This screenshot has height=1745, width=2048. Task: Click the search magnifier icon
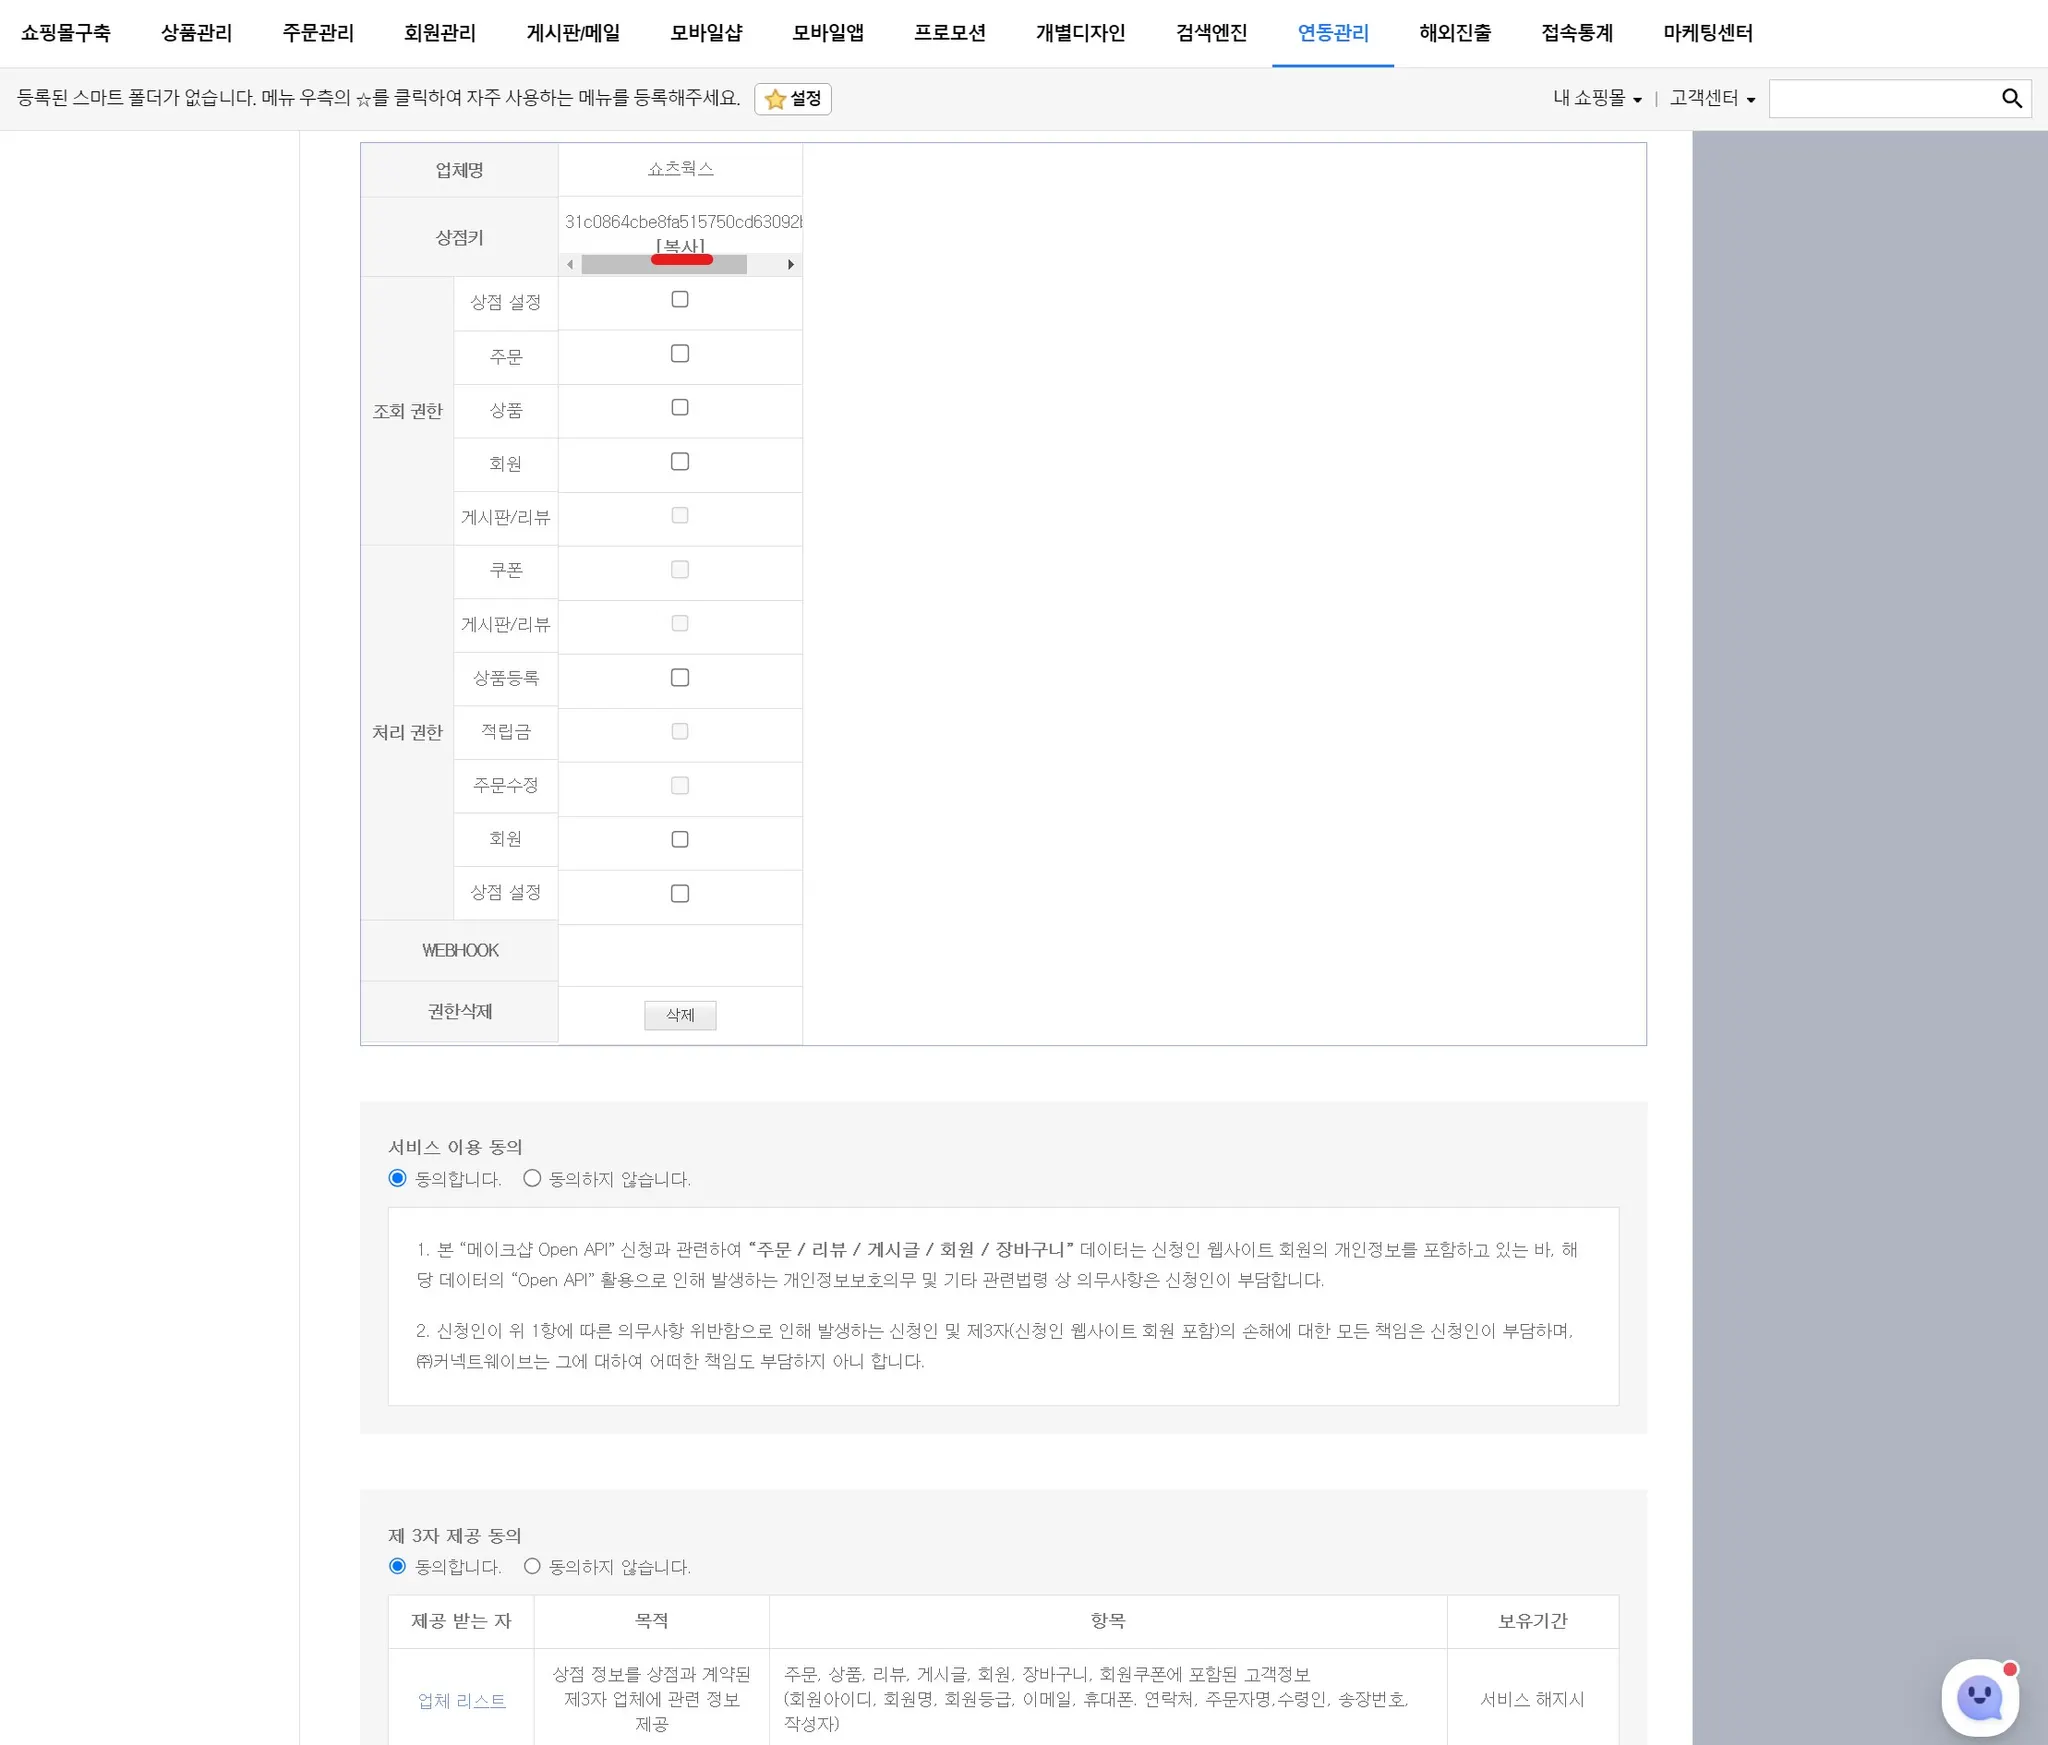2011,98
